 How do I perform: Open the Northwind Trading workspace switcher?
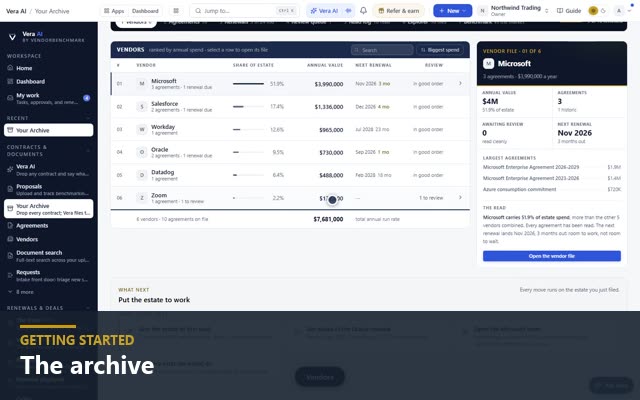[x=513, y=11]
